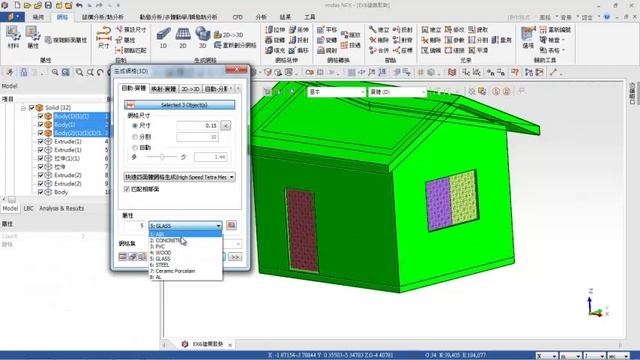
Task: Toggle checkbox for 拉伸(1)(1) tree row
Action: [x=40, y=158]
